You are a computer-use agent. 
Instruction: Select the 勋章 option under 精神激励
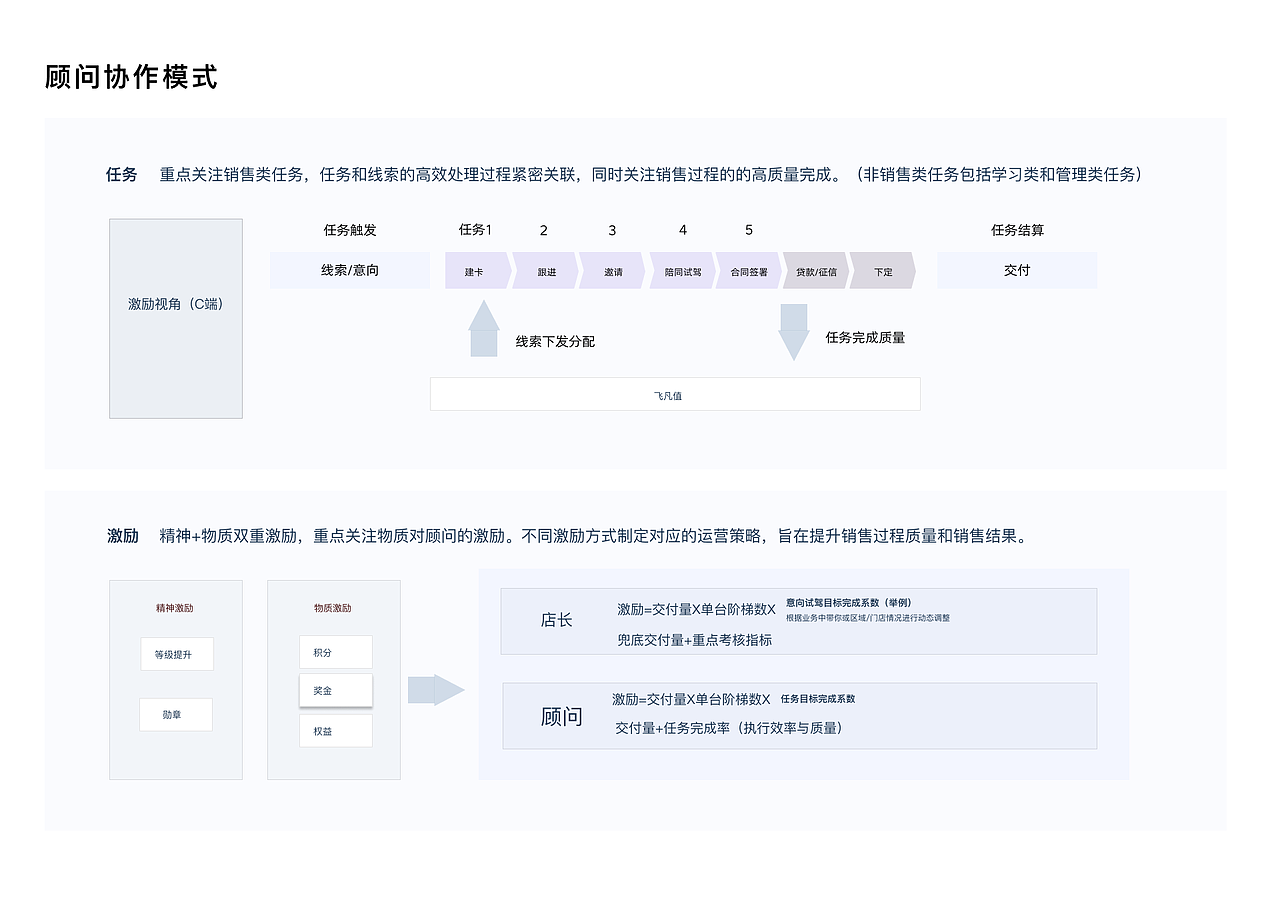point(176,715)
